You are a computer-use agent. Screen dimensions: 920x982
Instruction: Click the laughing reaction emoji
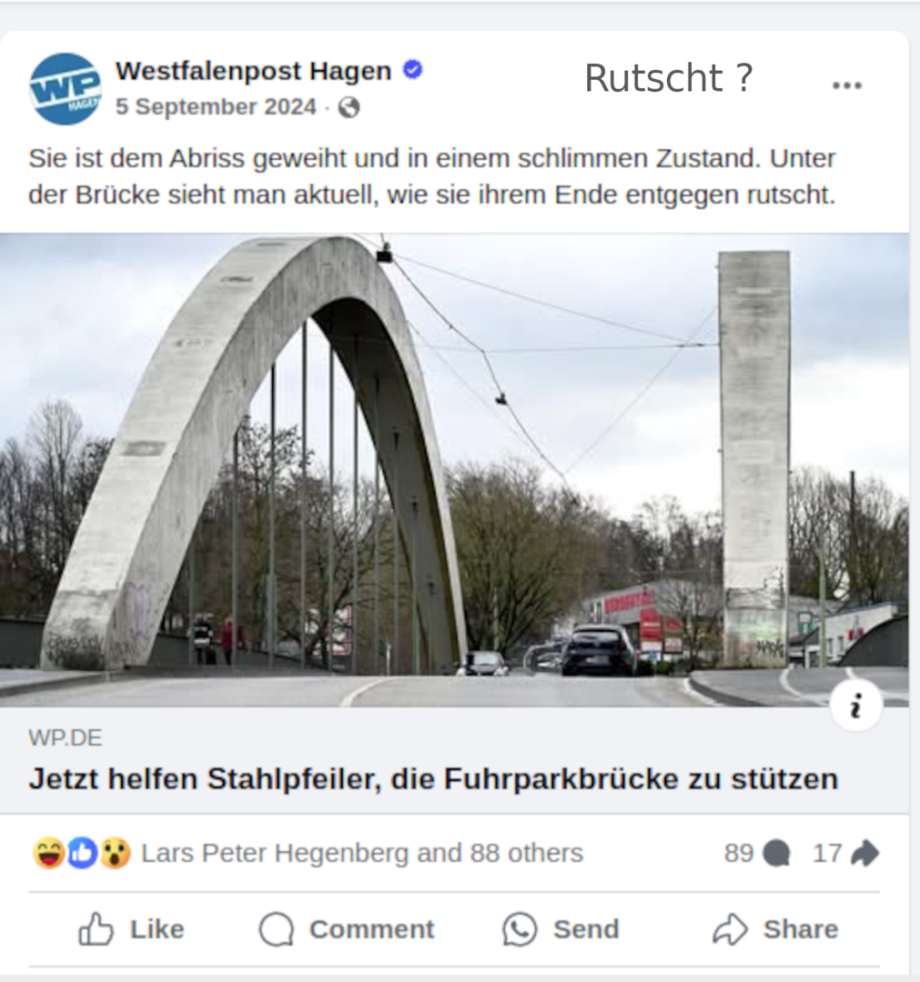point(49,852)
